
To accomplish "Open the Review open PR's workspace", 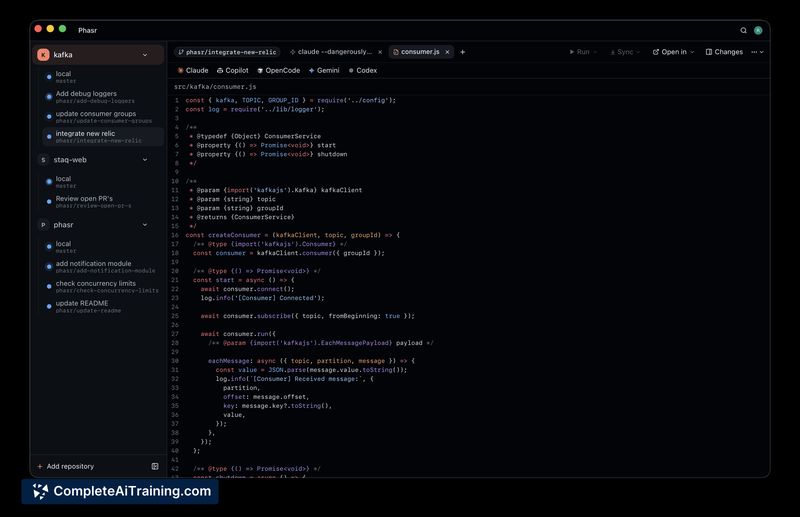I will [102, 202].
